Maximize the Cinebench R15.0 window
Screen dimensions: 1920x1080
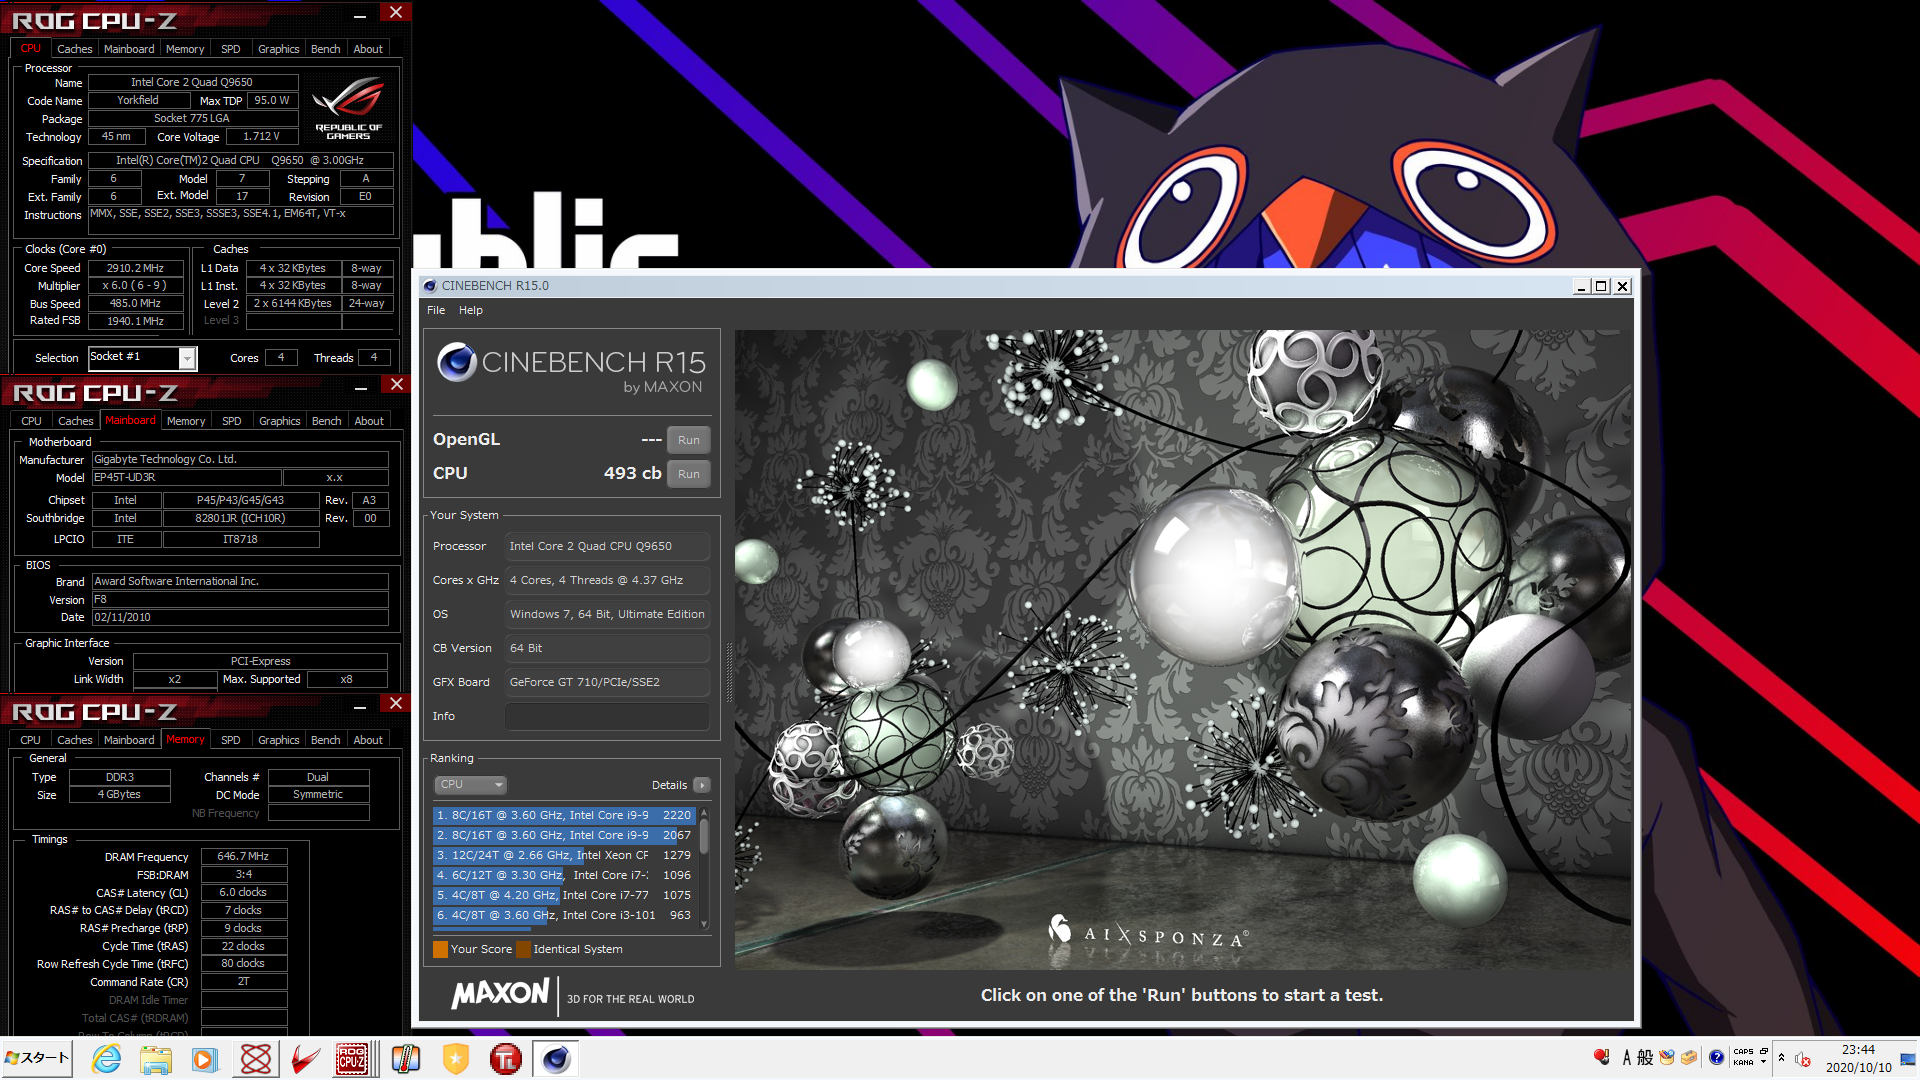pos(1601,286)
